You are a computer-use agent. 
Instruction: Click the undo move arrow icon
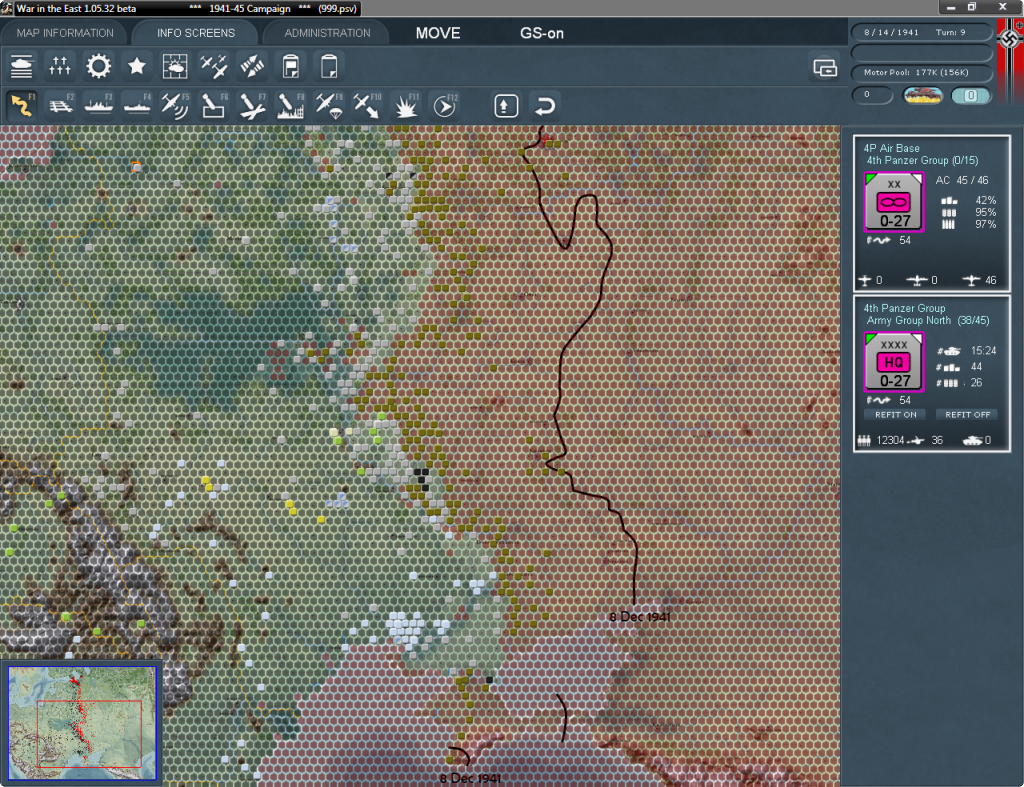pyautogui.click(x=545, y=106)
